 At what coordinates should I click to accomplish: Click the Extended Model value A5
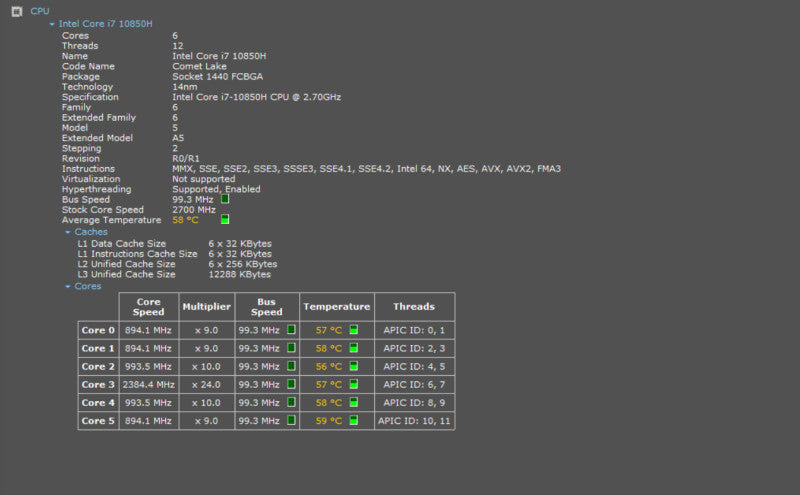(x=178, y=138)
